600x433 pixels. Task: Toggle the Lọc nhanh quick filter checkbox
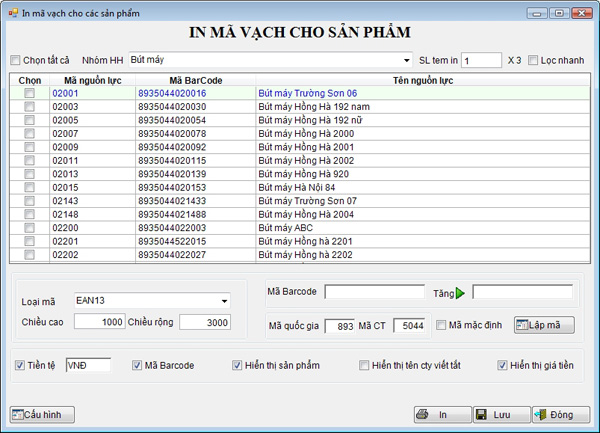[x=534, y=59]
